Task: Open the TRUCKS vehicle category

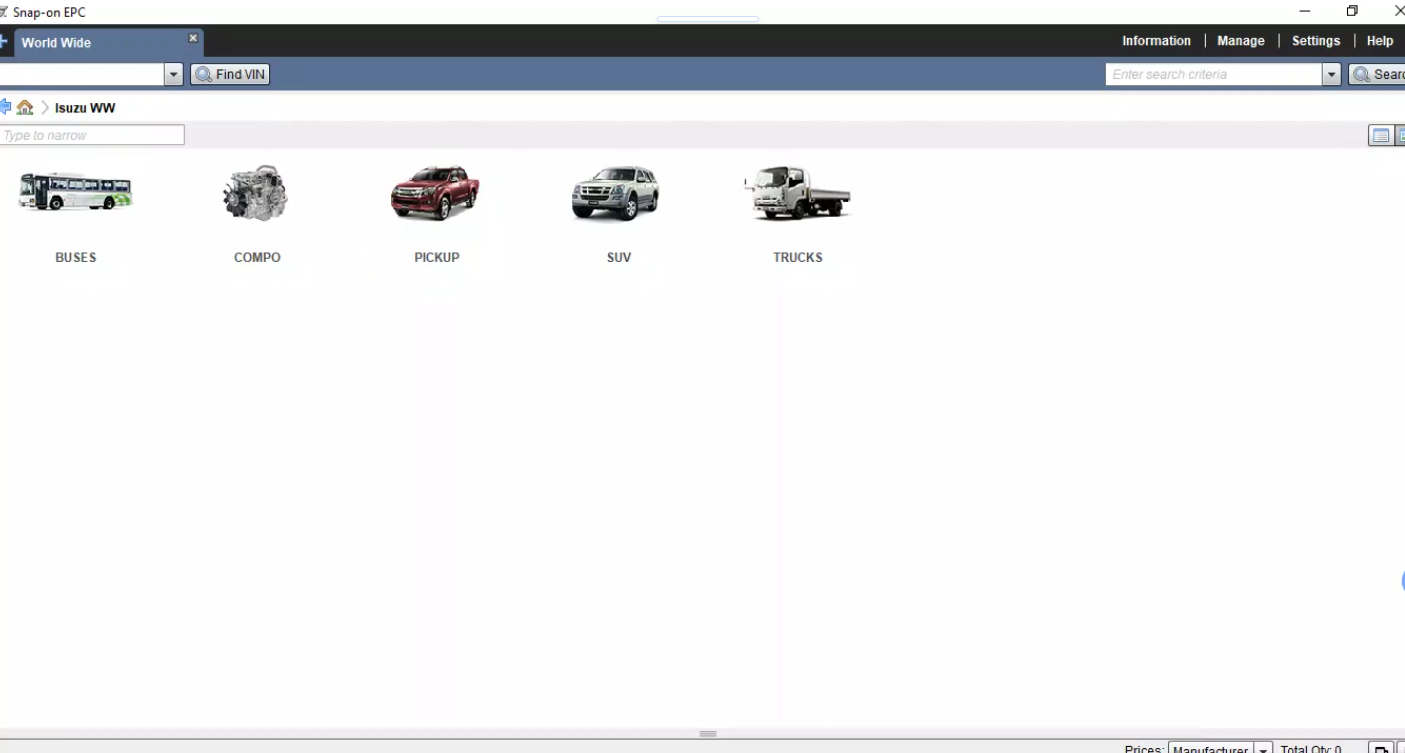Action: pyautogui.click(x=797, y=192)
